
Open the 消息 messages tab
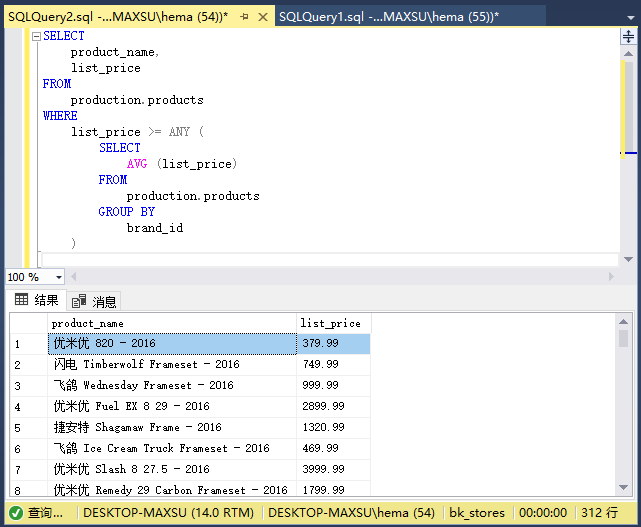94,302
